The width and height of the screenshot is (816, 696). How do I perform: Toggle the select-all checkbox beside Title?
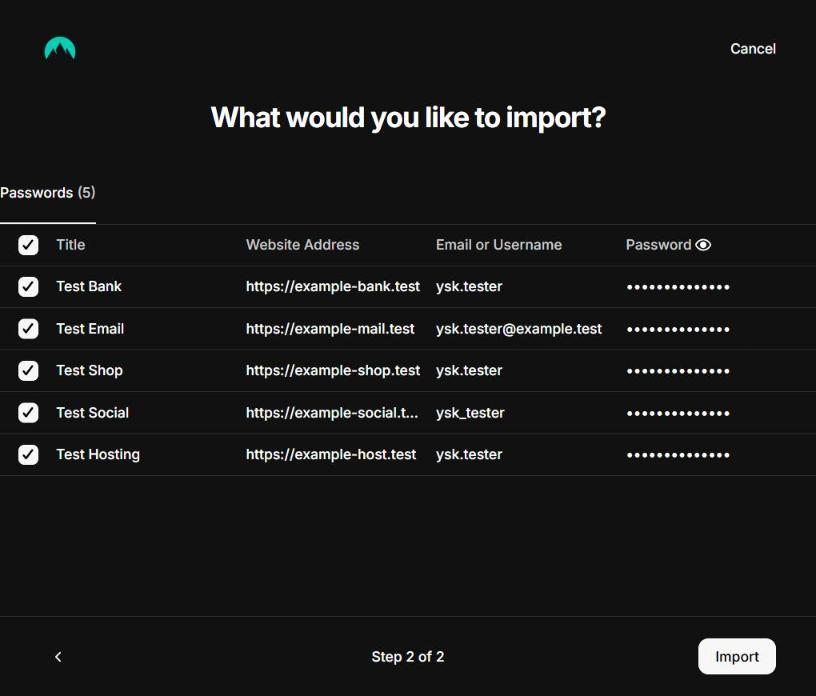(28, 245)
